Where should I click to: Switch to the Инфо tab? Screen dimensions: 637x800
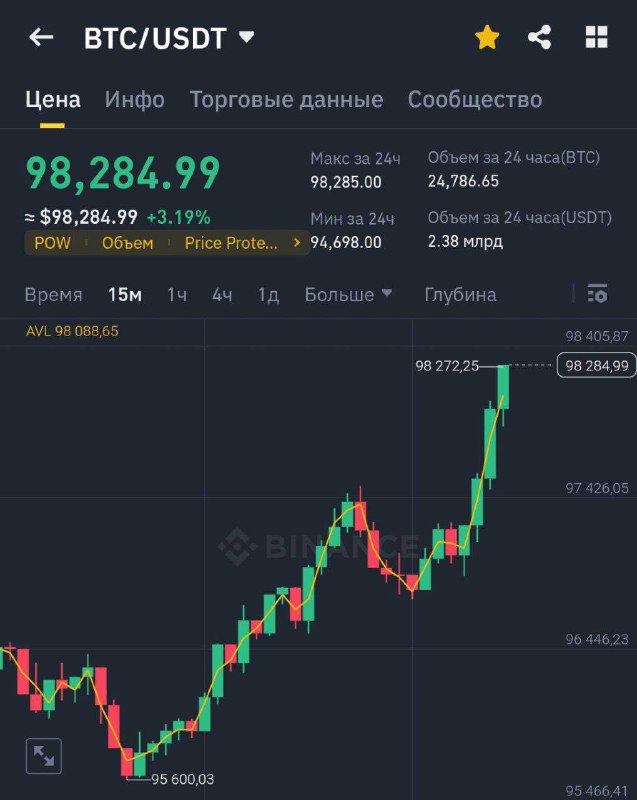pyautogui.click(x=135, y=99)
